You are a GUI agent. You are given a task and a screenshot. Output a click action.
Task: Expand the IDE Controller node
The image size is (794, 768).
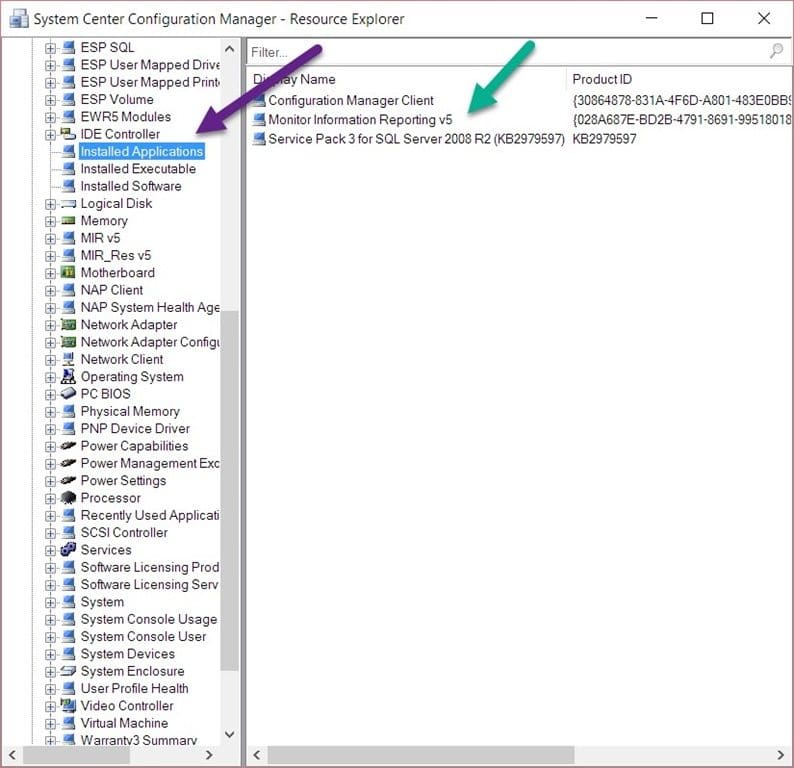50,135
